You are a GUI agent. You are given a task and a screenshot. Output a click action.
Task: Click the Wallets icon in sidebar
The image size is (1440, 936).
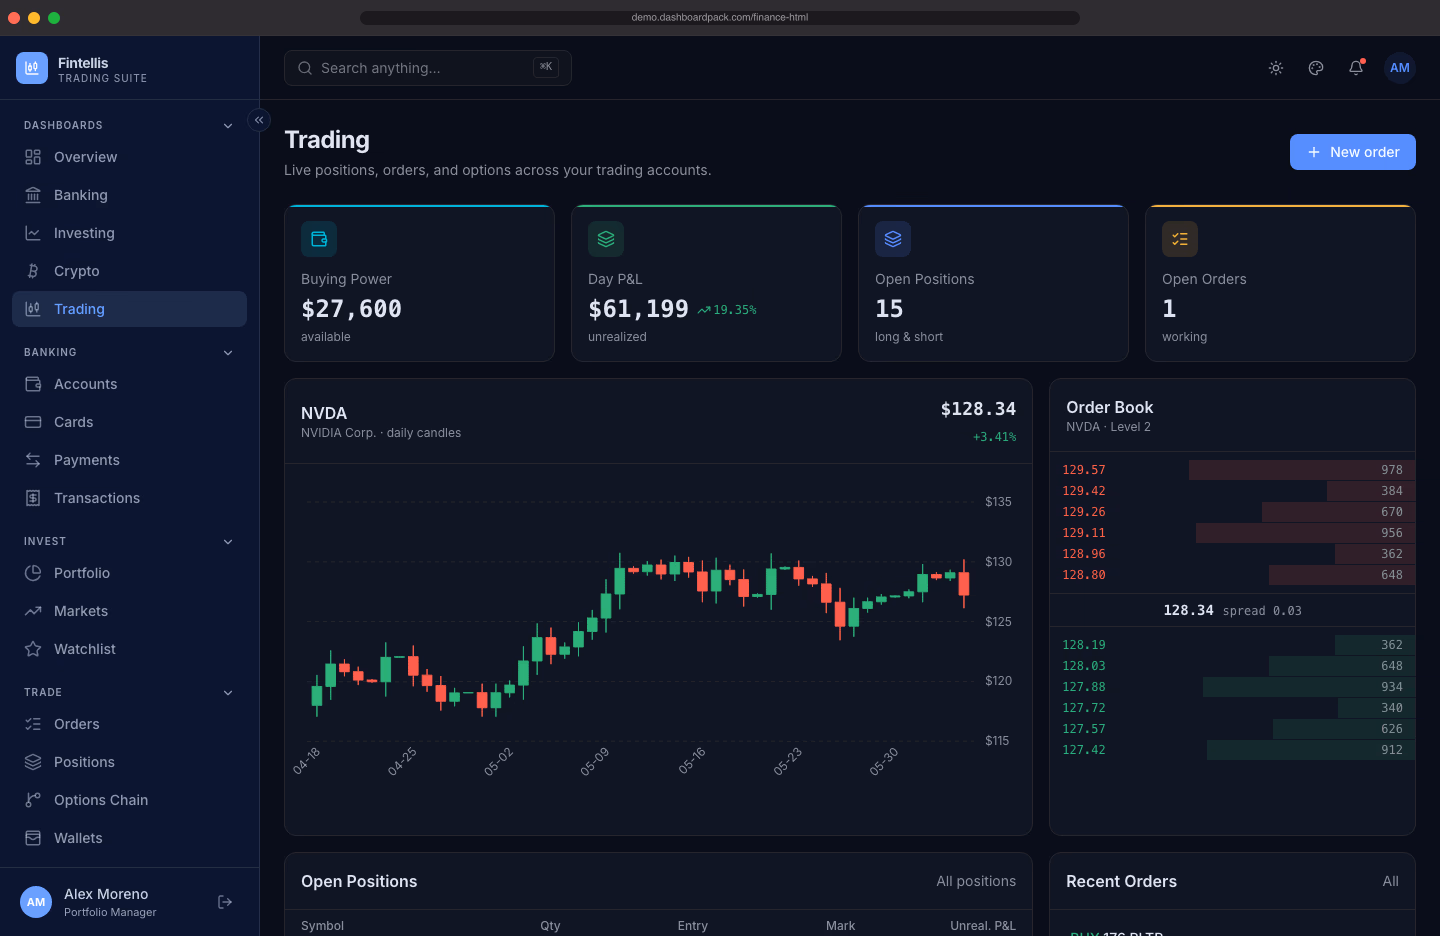33,838
